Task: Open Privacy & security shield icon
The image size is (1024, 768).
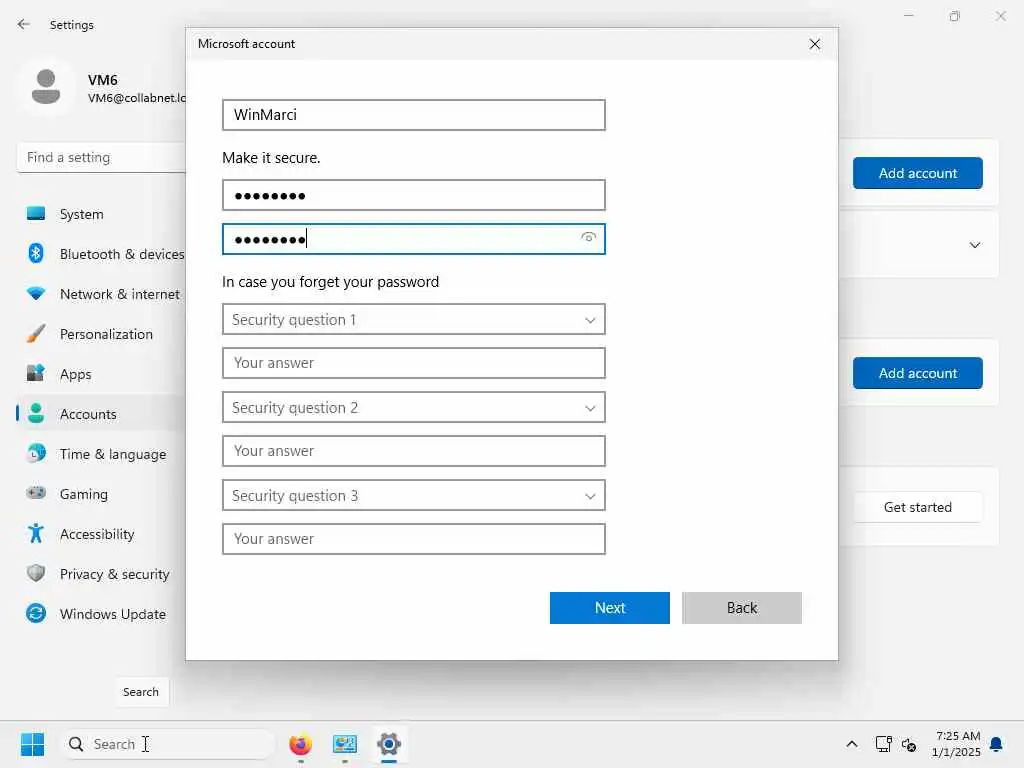Action: click(x=36, y=573)
